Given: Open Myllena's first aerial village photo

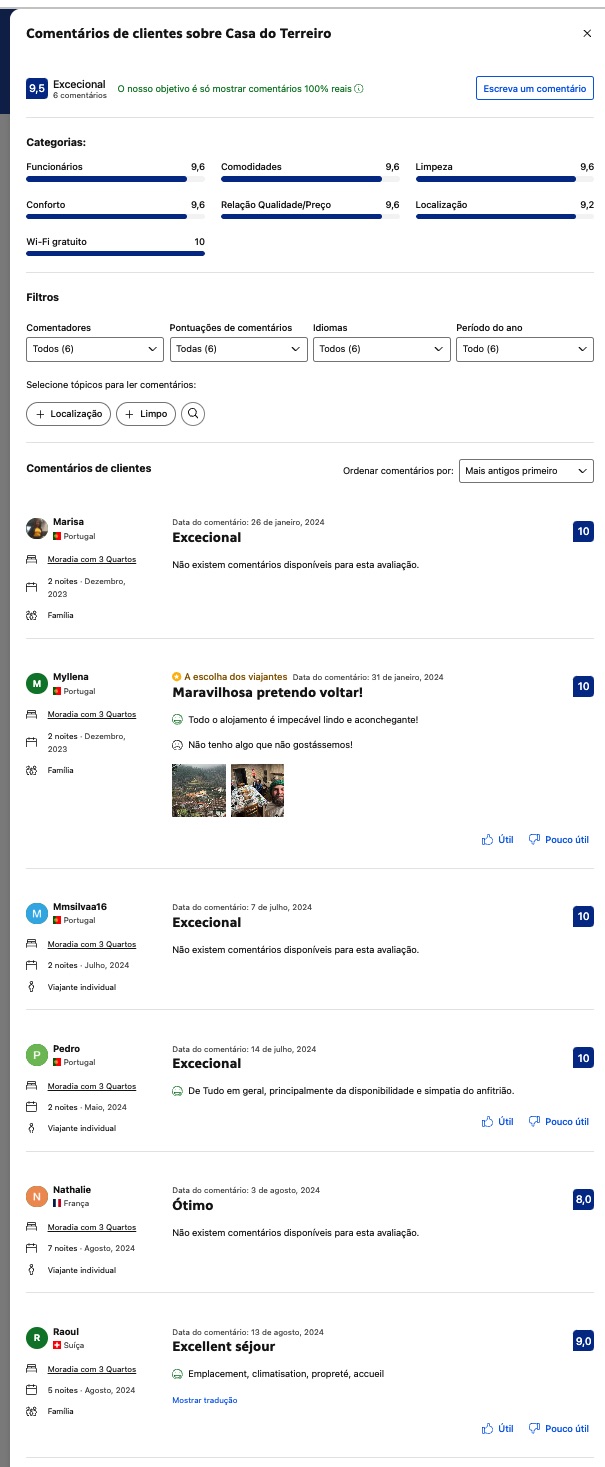Looking at the screenshot, I should pyautogui.click(x=199, y=791).
